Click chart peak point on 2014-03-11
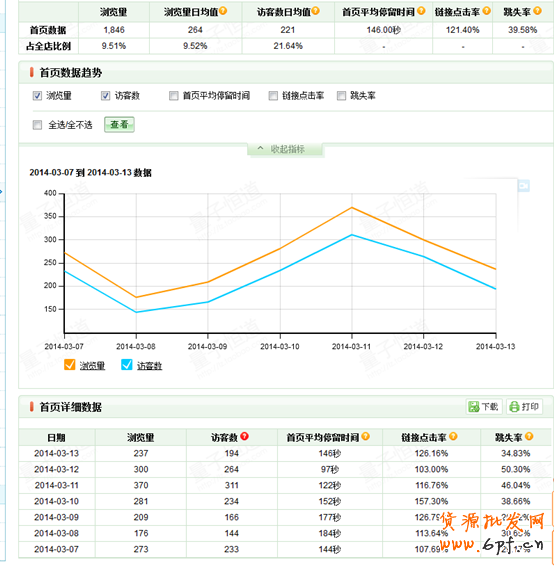 click(352, 208)
